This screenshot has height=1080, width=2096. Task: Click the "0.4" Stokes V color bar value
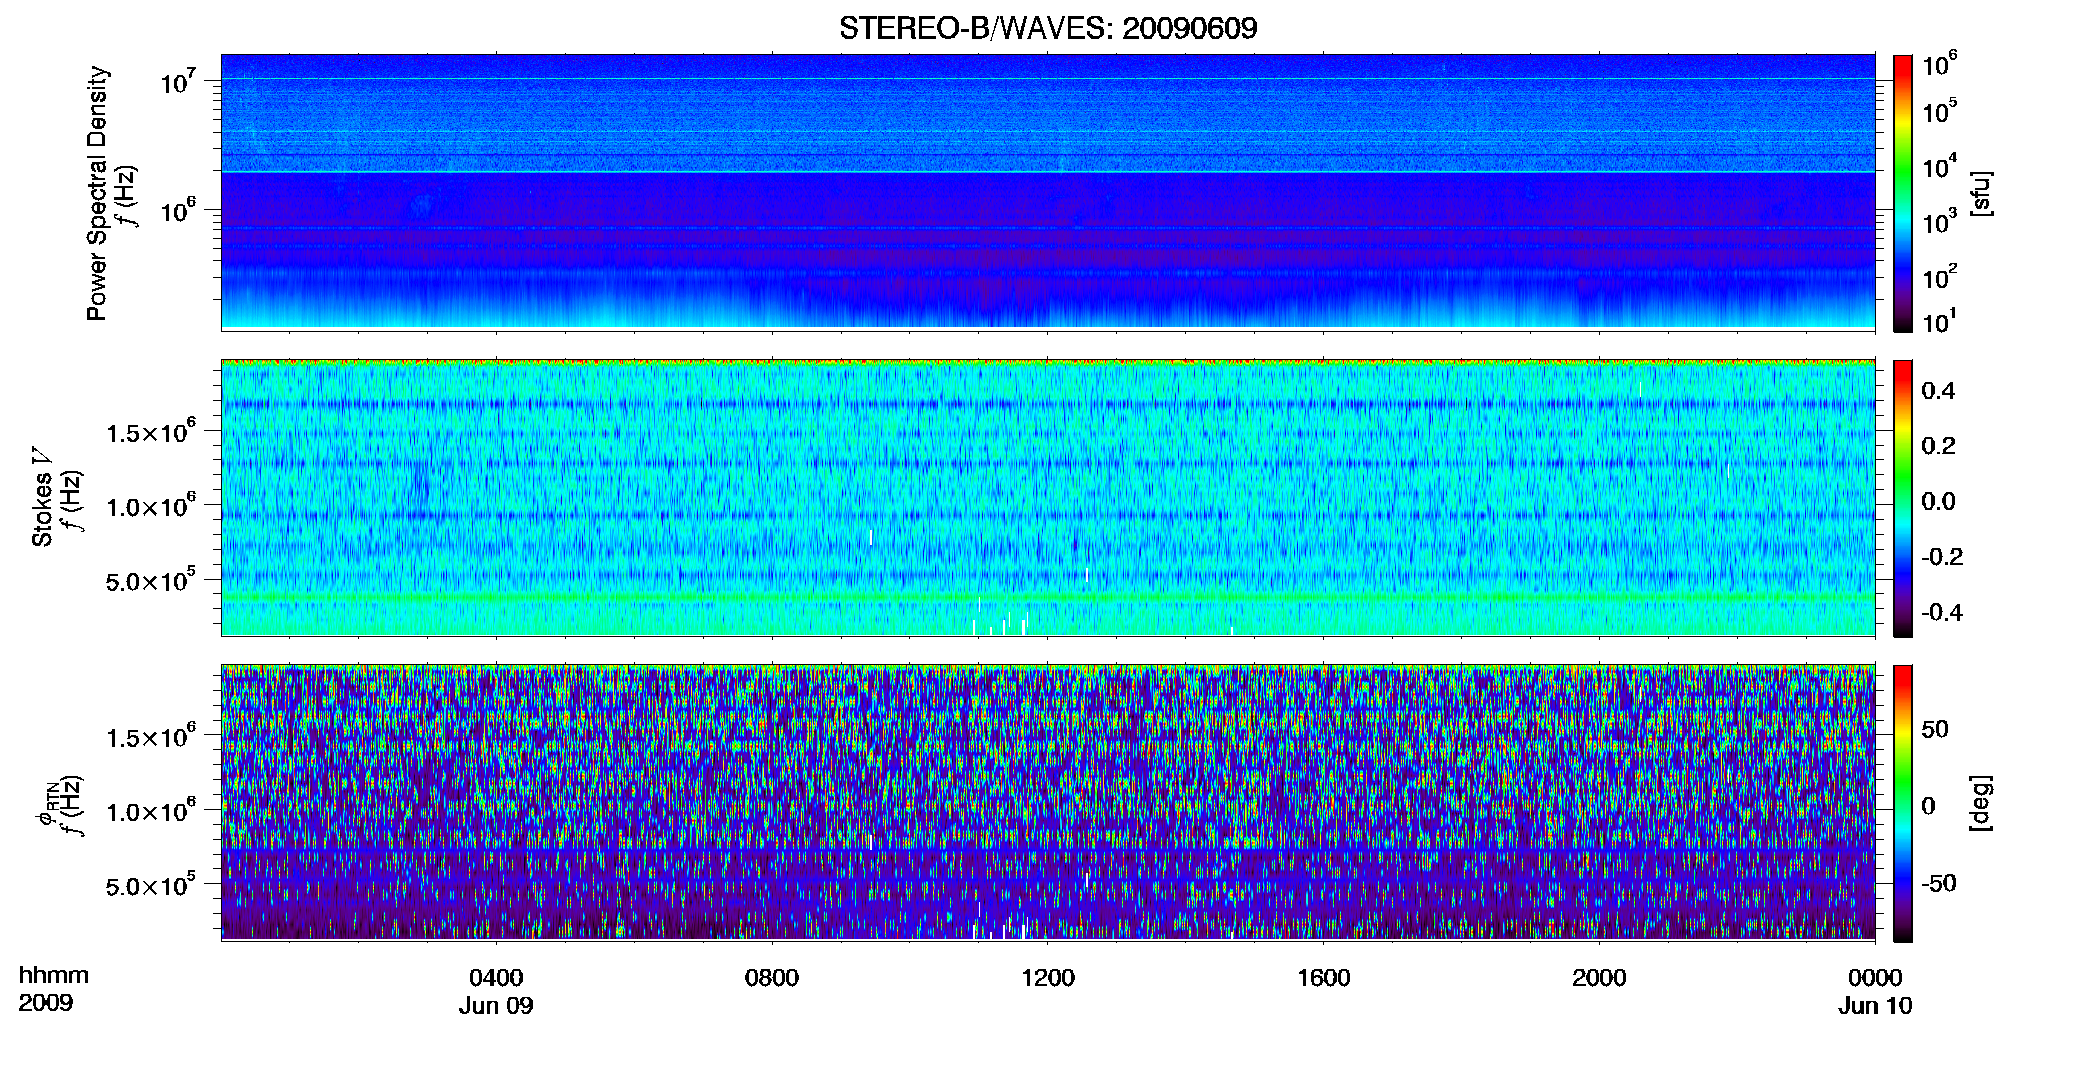pos(1938,391)
